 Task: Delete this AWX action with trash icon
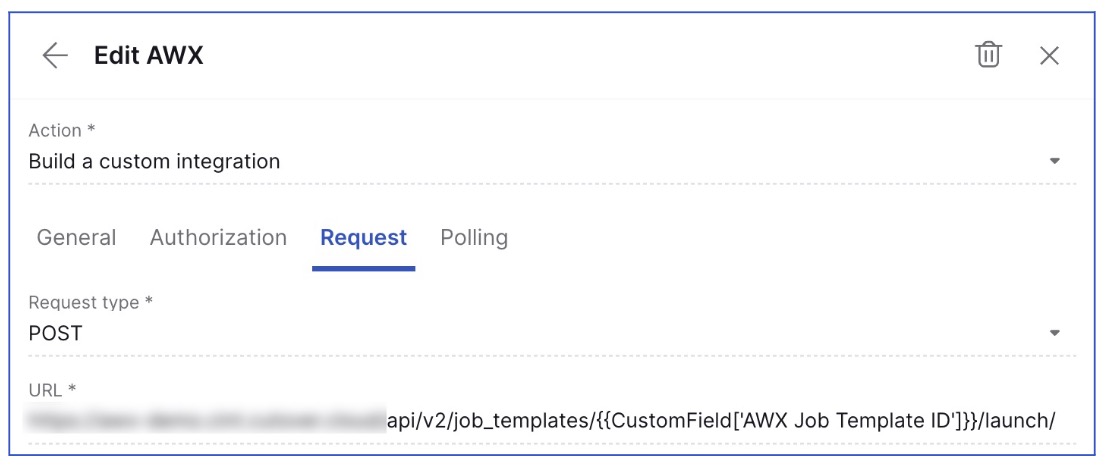pyautogui.click(x=988, y=55)
